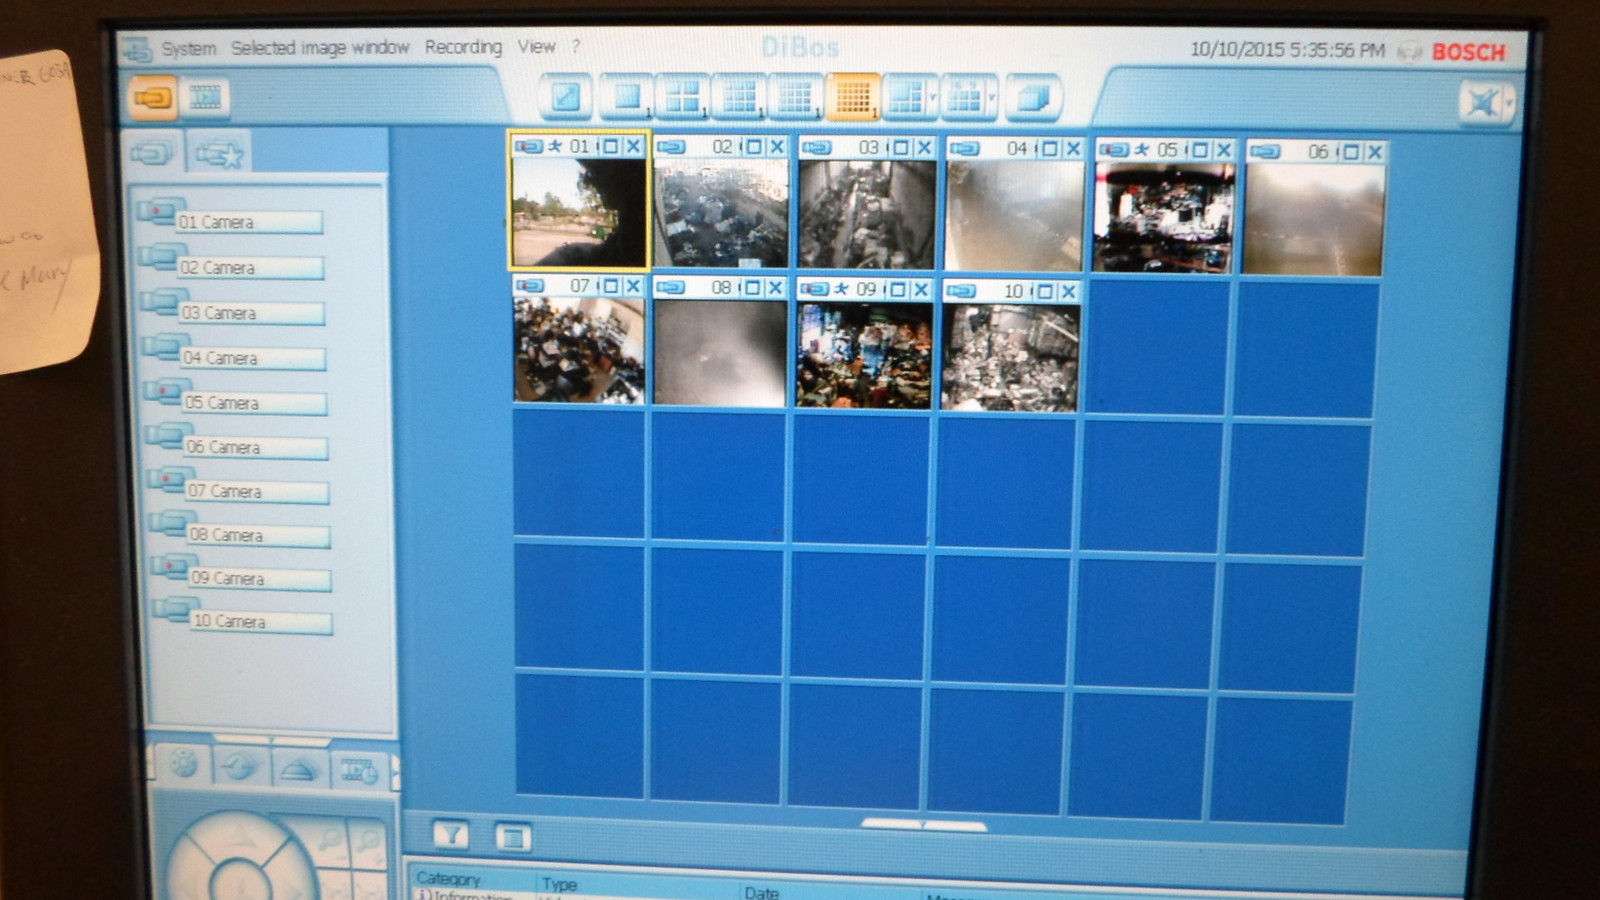Open the View menu

pos(536,46)
